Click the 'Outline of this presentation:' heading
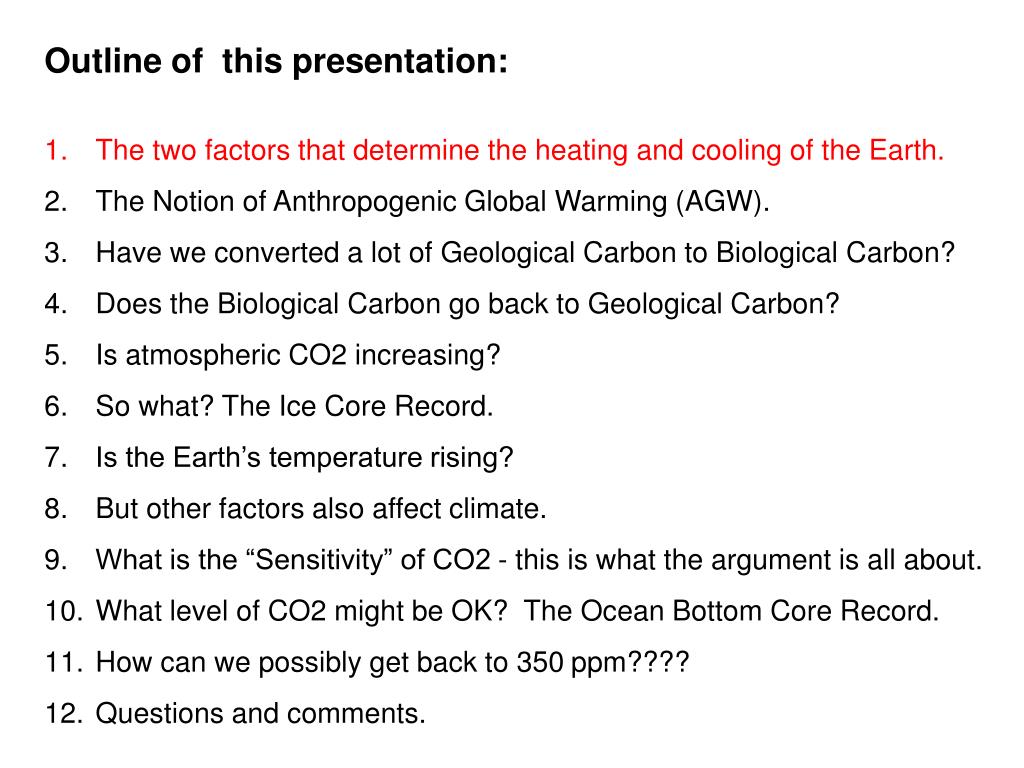Viewport: 1024px width, 768px height. point(276,61)
